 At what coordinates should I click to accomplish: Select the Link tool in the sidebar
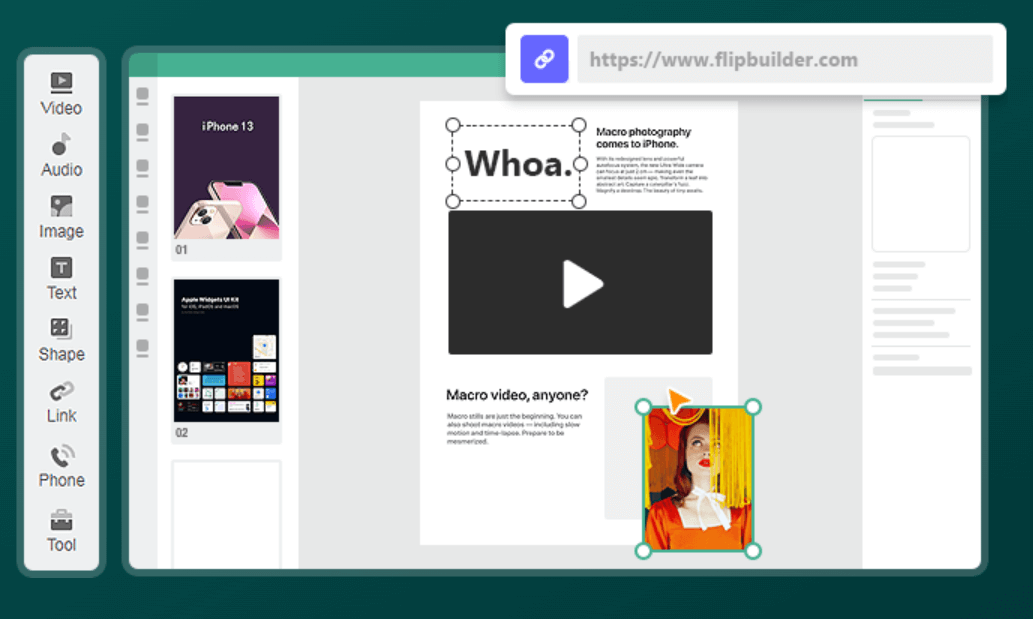click(61, 398)
